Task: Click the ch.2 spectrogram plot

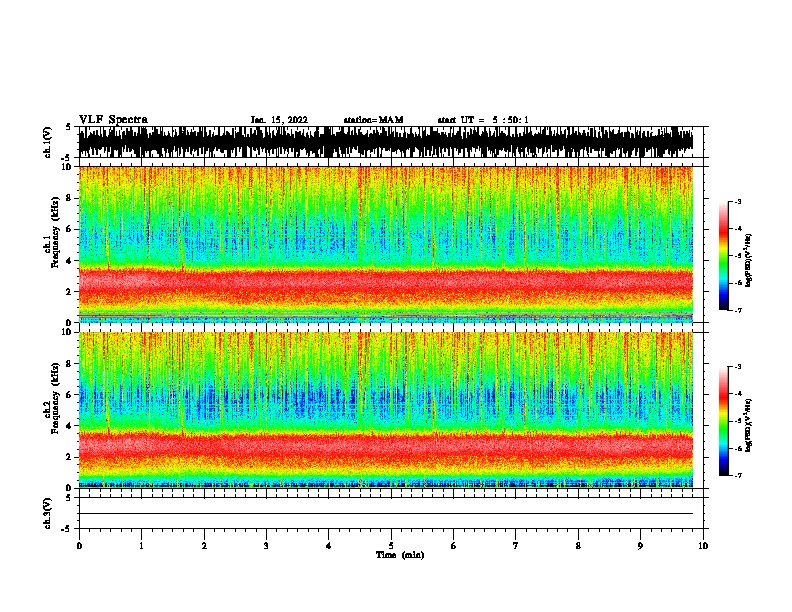Action: [x=386, y=410]
